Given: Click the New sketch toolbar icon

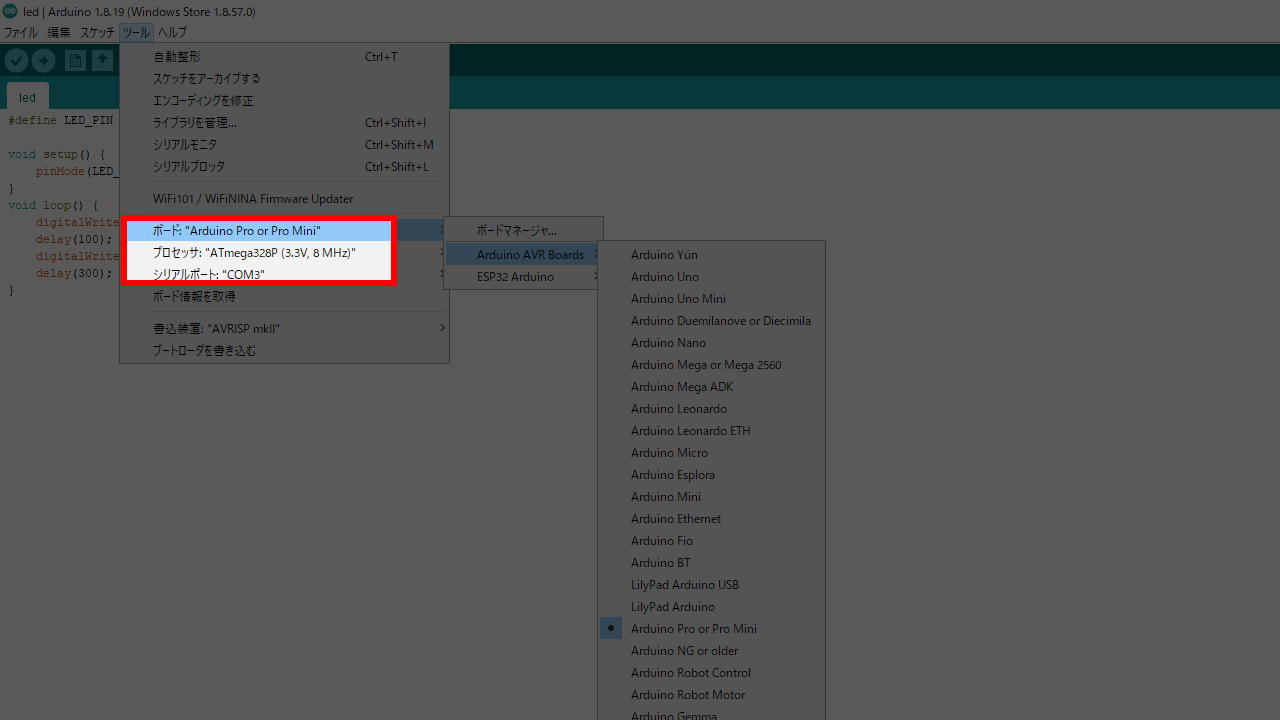Looking at the screenshot, I should coord(75,61).
